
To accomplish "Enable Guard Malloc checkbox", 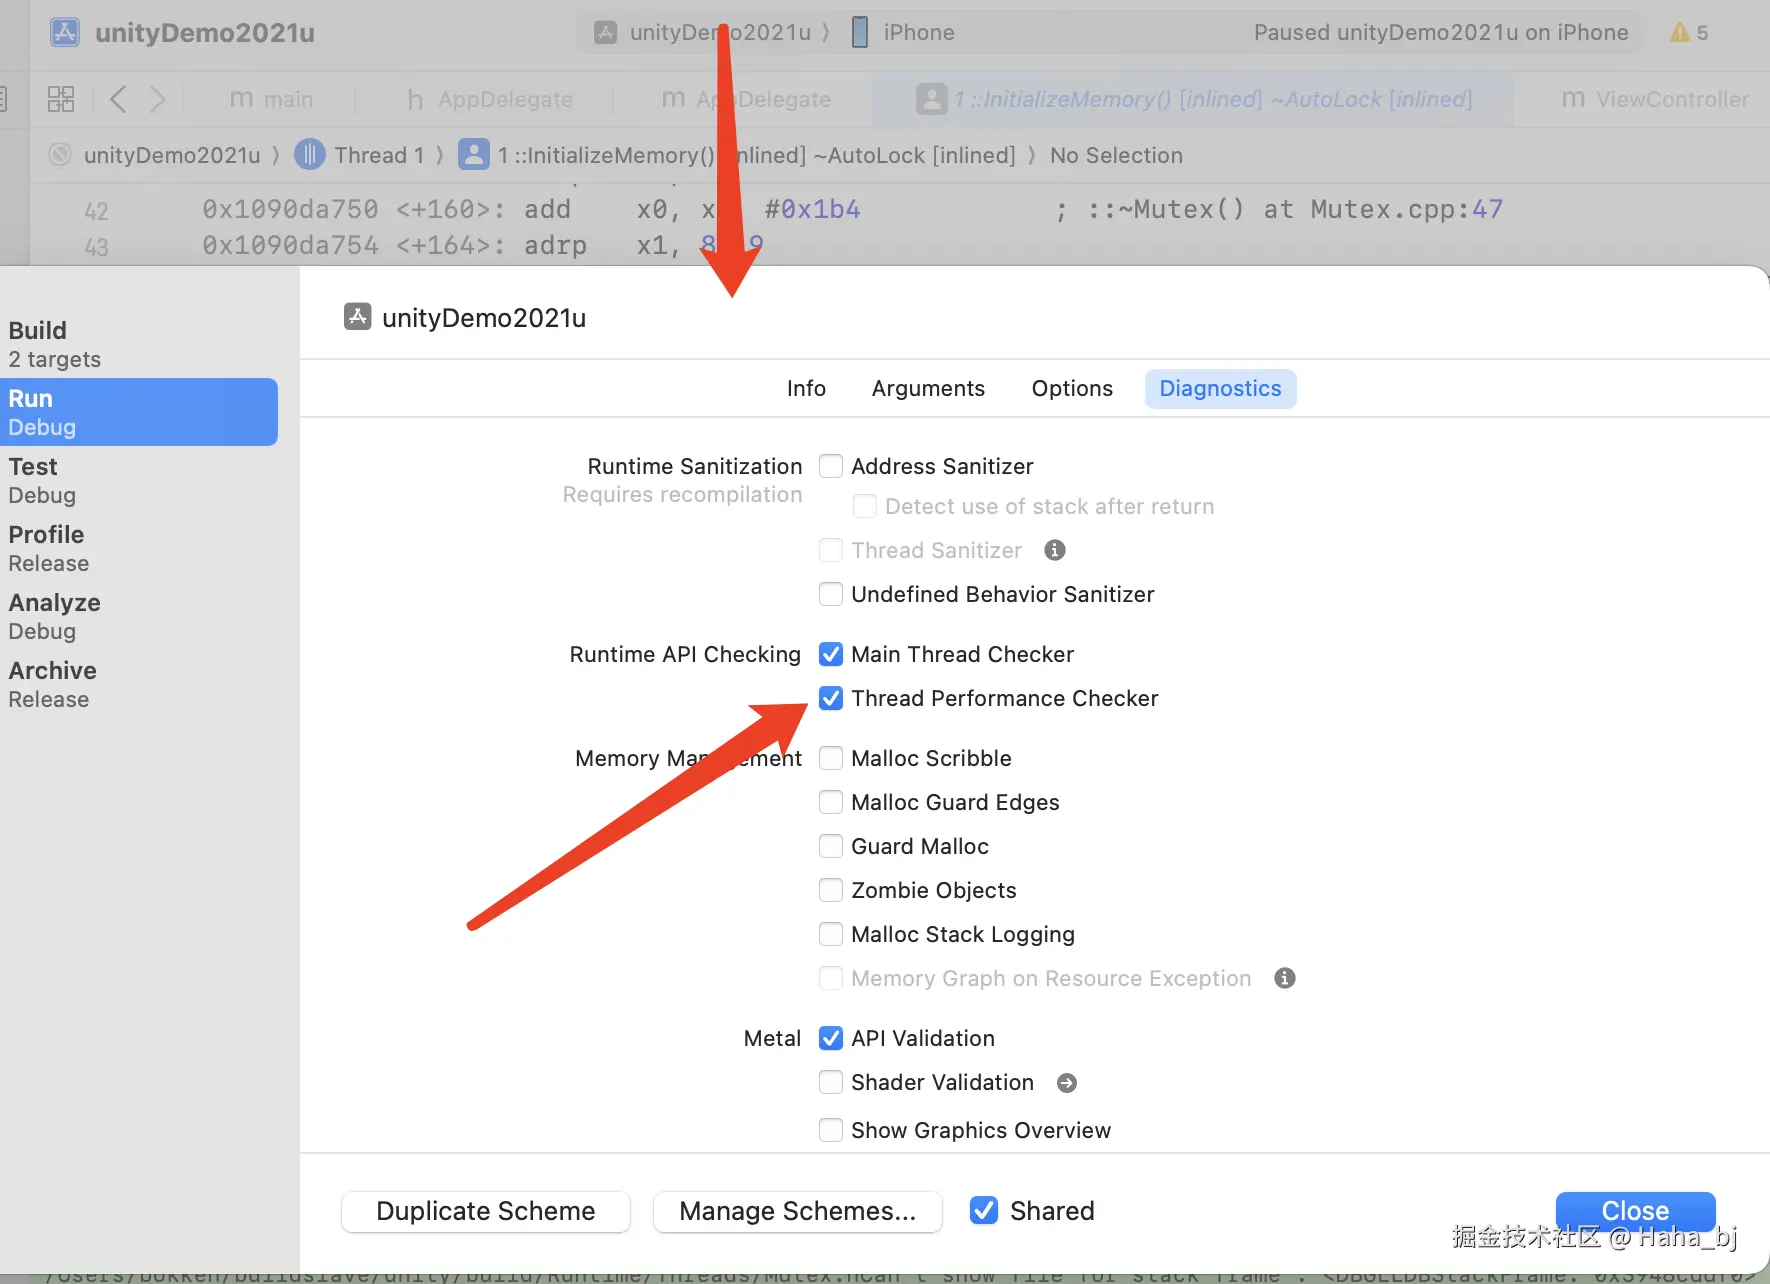I will [830, 846].
